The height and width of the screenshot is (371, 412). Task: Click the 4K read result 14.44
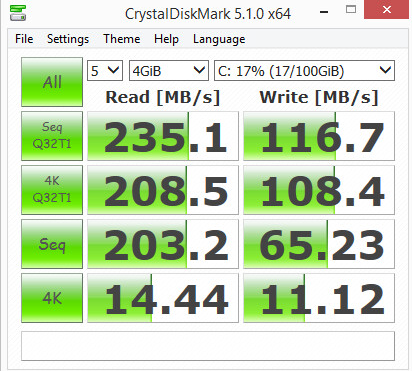point(163,298)
